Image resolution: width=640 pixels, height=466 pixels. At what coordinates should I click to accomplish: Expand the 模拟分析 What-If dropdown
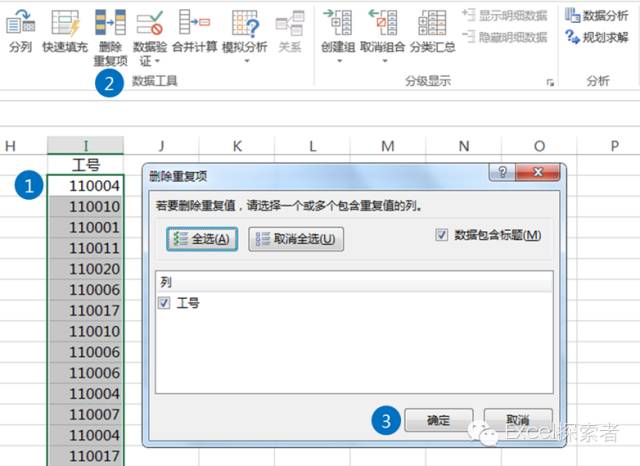click(x=243, y=61)
